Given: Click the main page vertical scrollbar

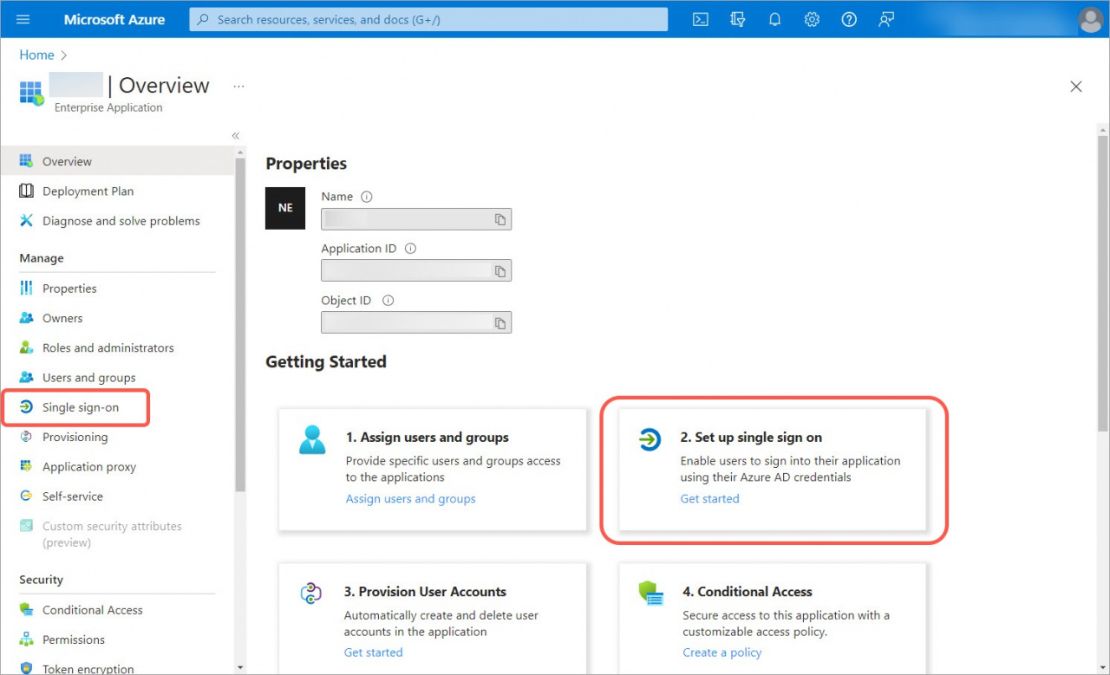Looking at the screenshot, I should [x=1103, y=283].
